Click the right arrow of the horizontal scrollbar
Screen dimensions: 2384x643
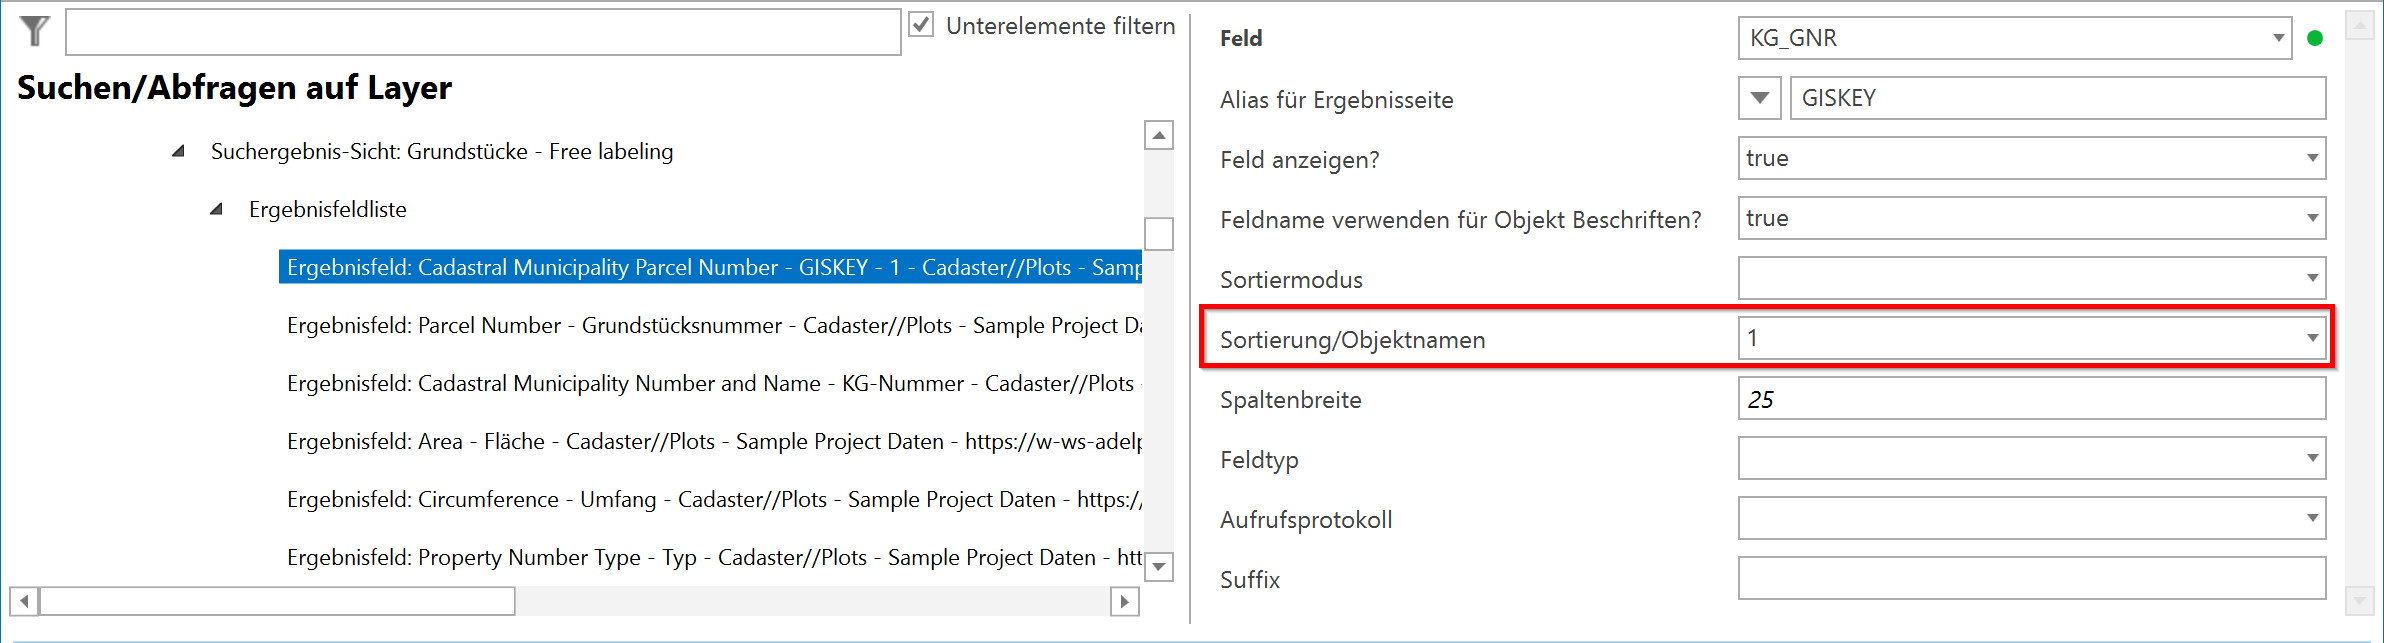(x=1124, y=603)
